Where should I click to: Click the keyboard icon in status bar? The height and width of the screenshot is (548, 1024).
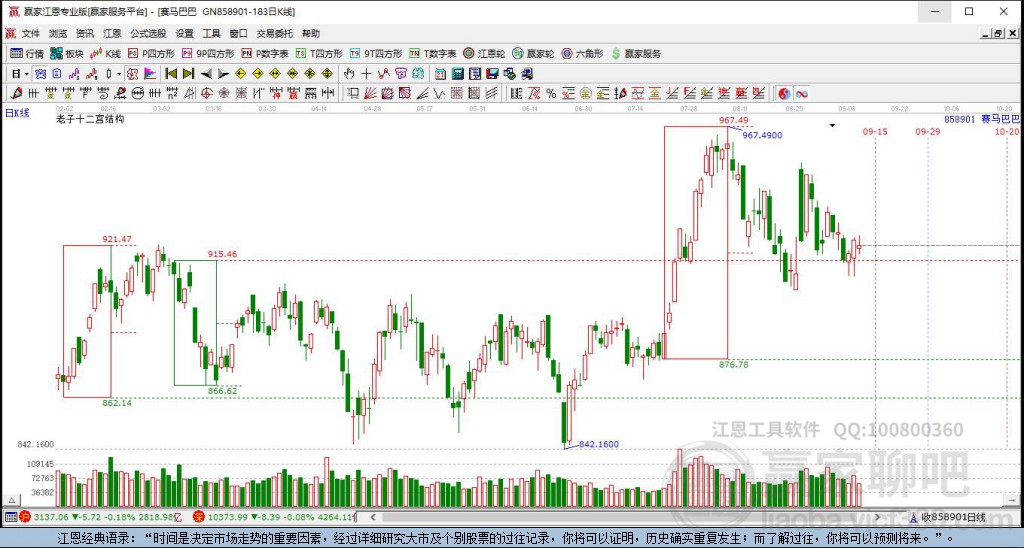click(x=10, y=517)
